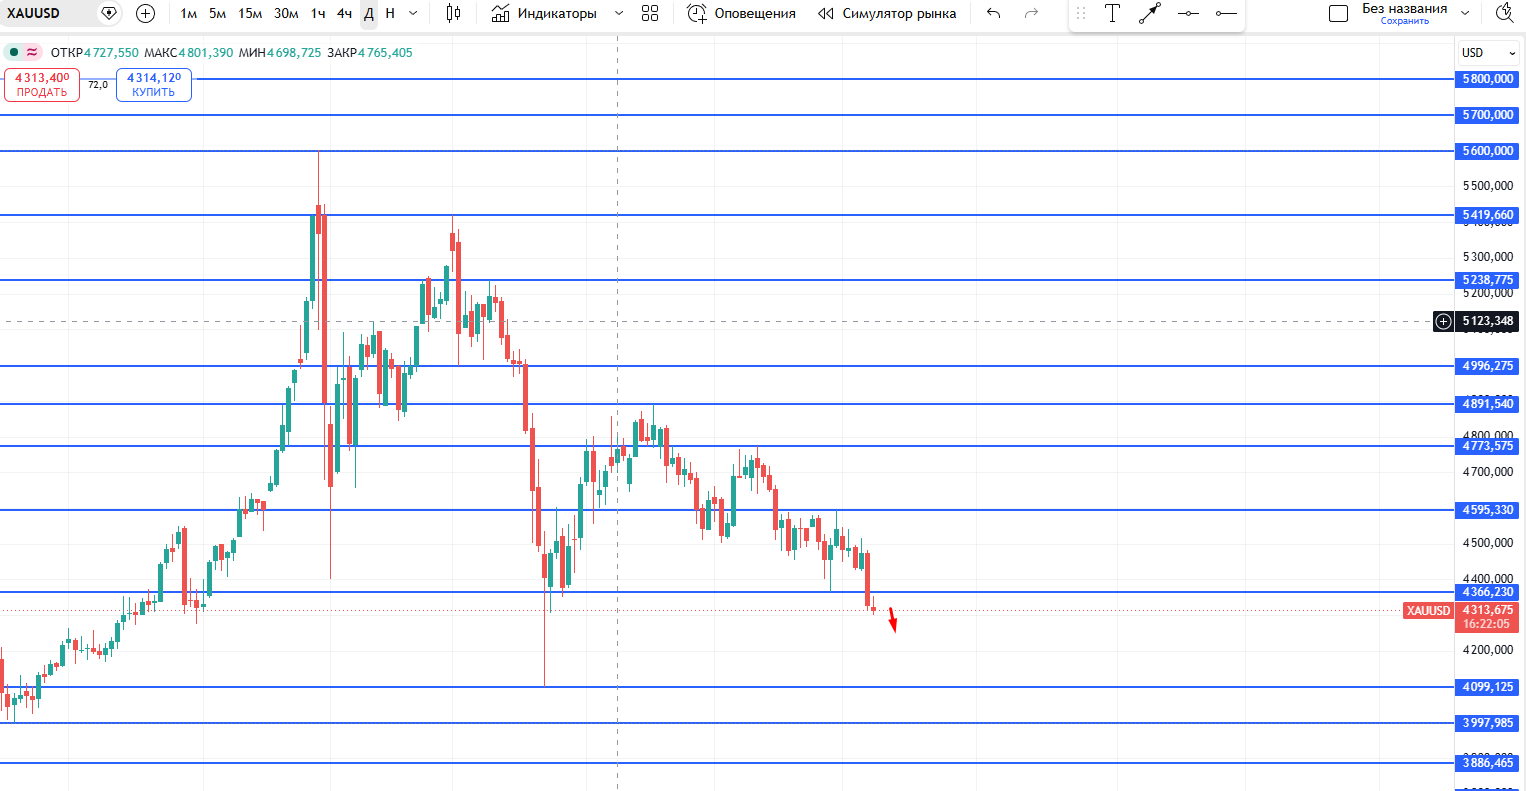Image resolution: width=1526 pixels, height=791 pixels.
Task: Click the red XAUUSD symbol price tag
Action: click(x=1427, y=611)
